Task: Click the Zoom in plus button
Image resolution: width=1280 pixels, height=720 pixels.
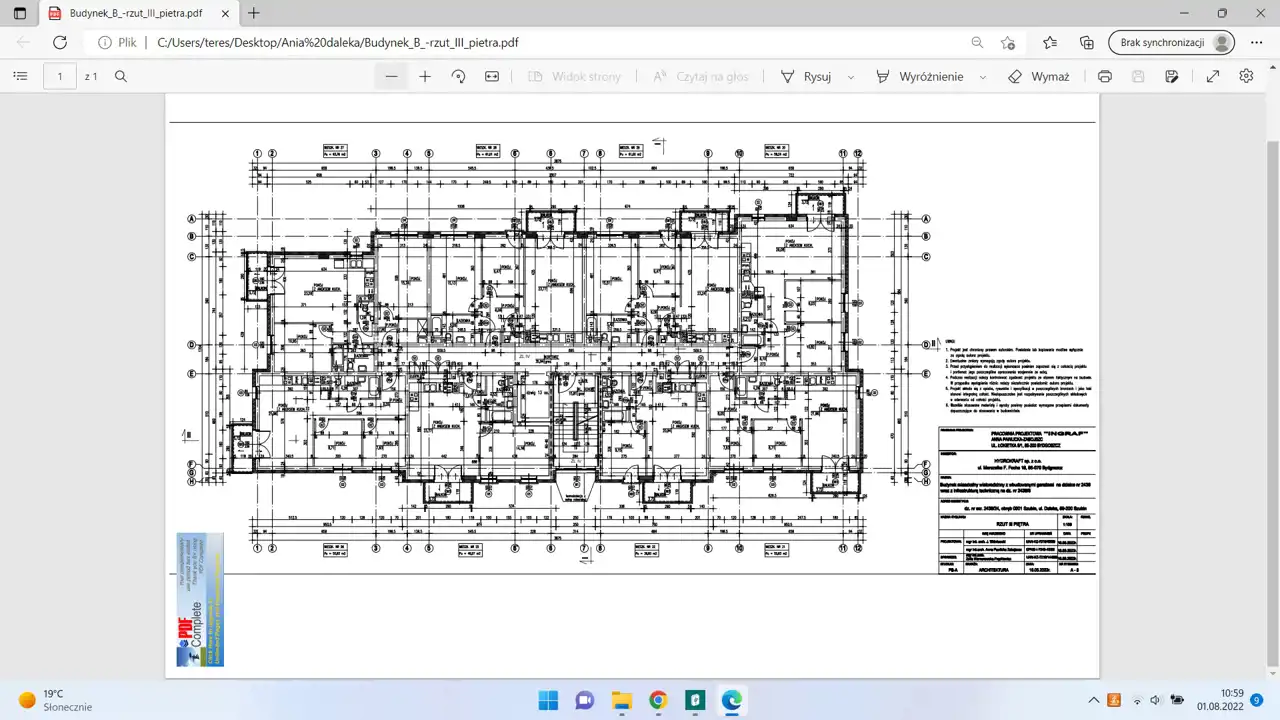Action: pyautogui.click(x=425, y=76)
